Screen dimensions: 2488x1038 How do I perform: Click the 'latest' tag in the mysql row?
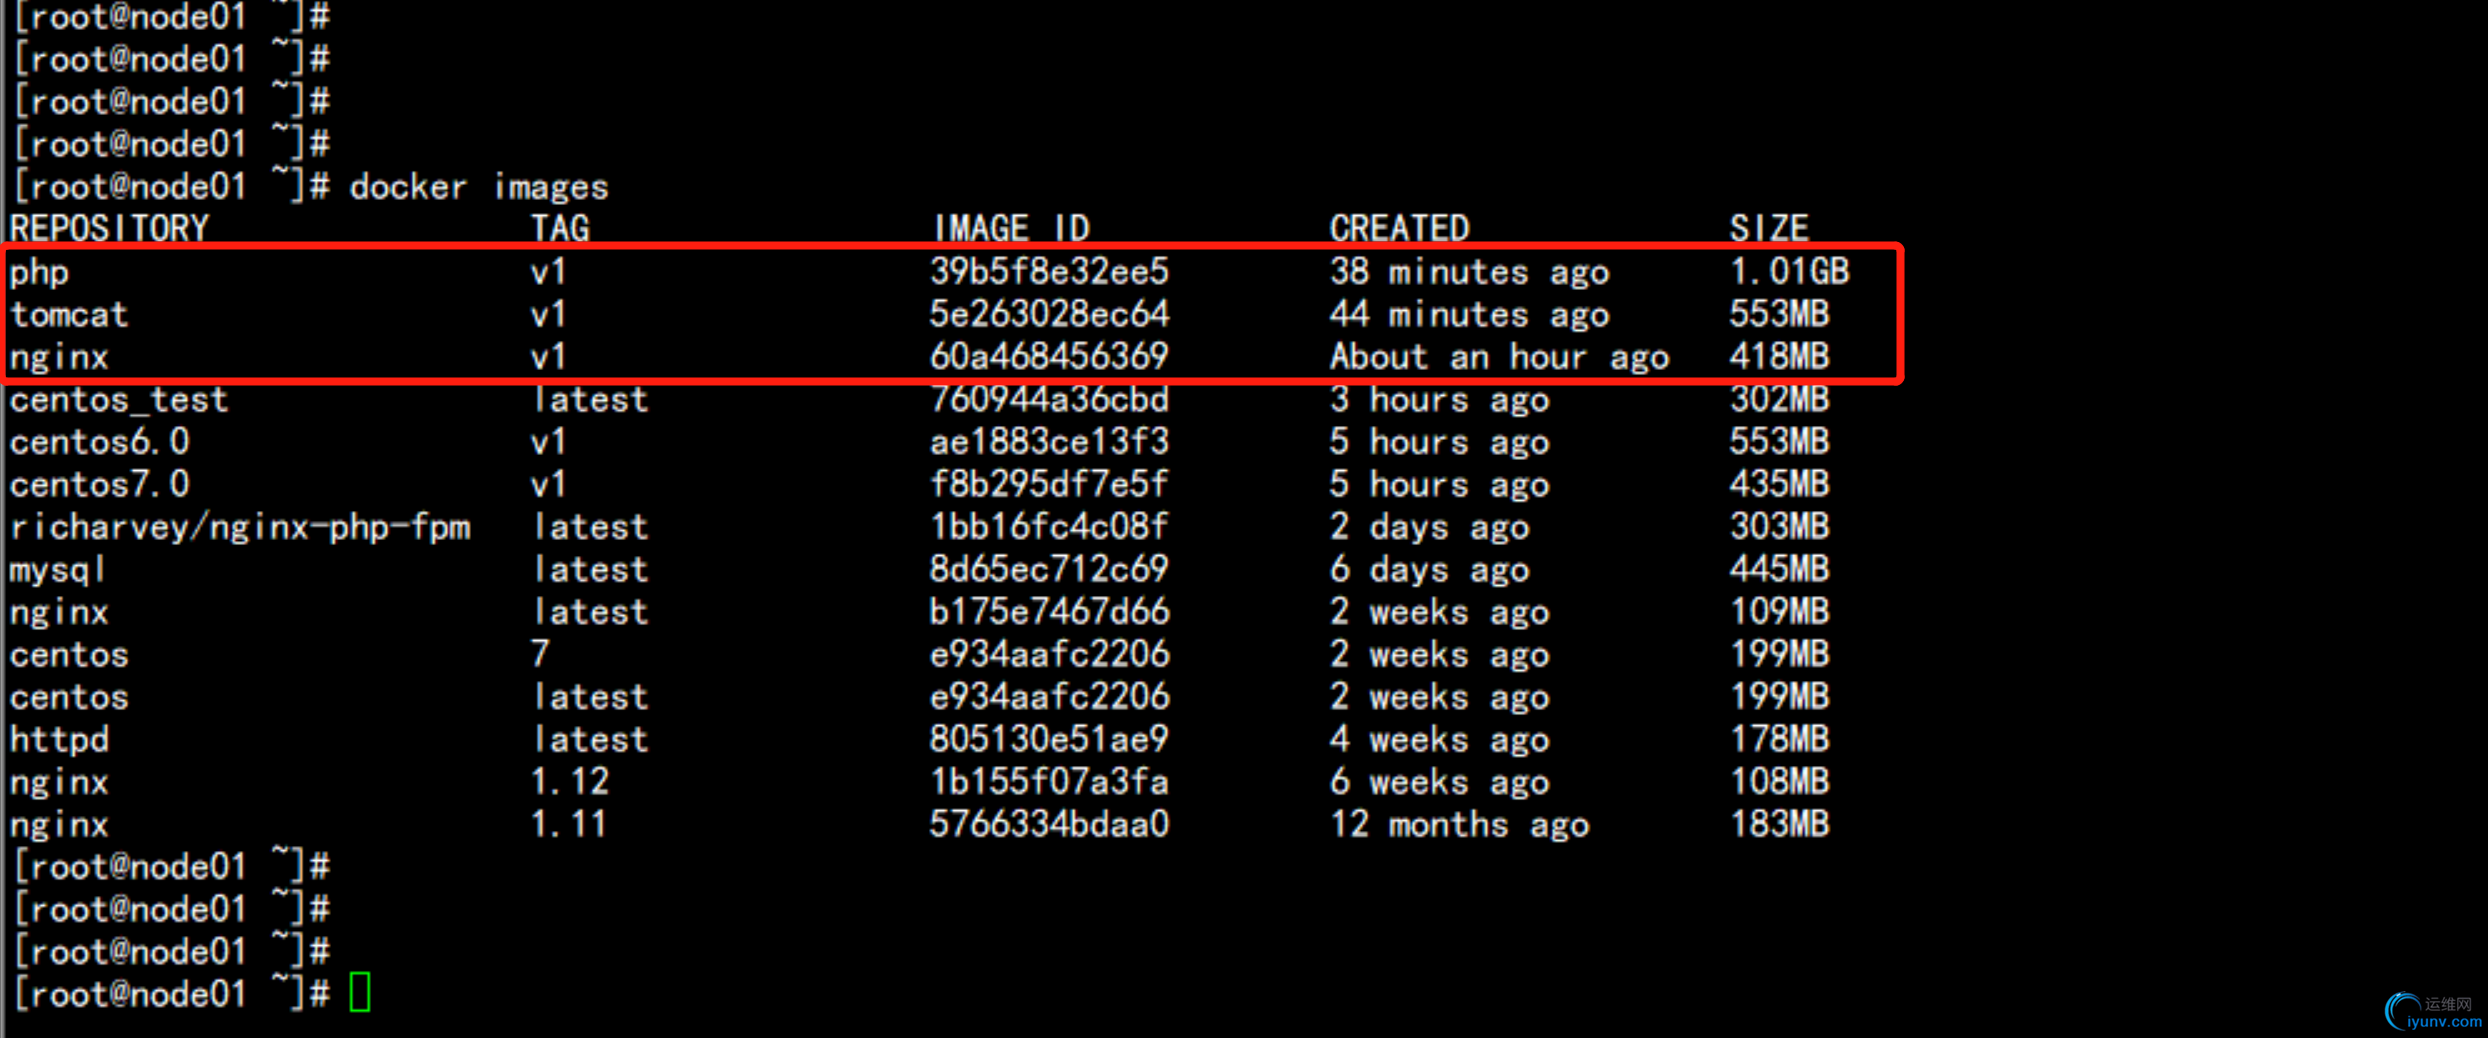[590, 570]
